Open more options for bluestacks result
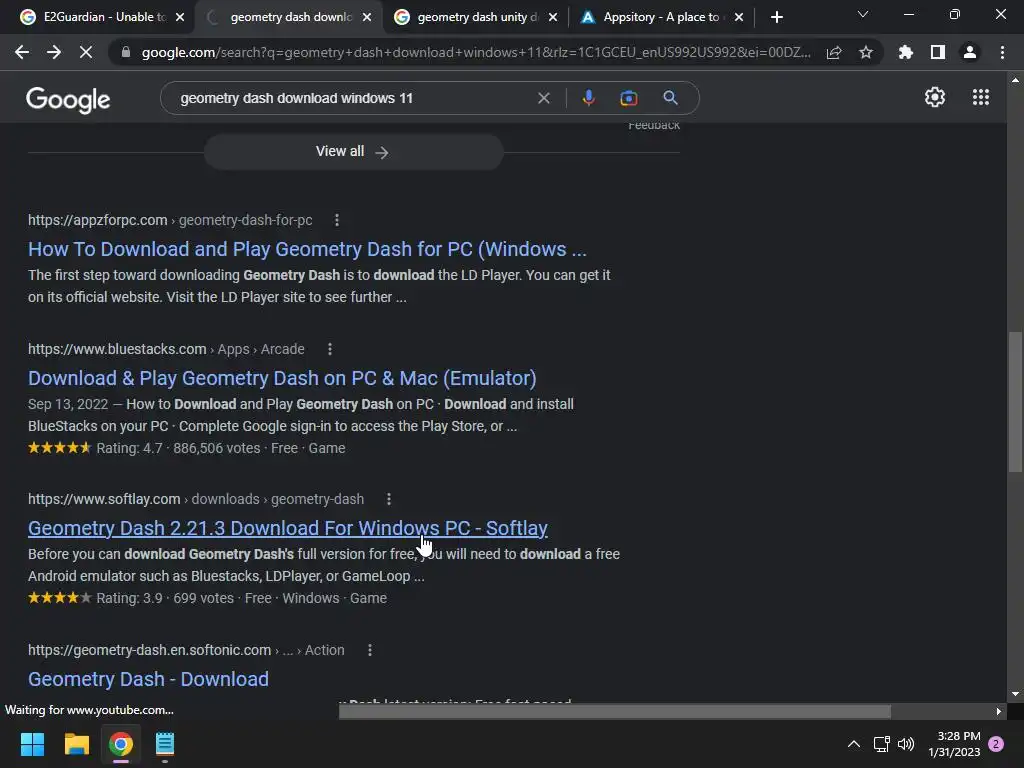1024x768 pixels. [x=330, y=349]
